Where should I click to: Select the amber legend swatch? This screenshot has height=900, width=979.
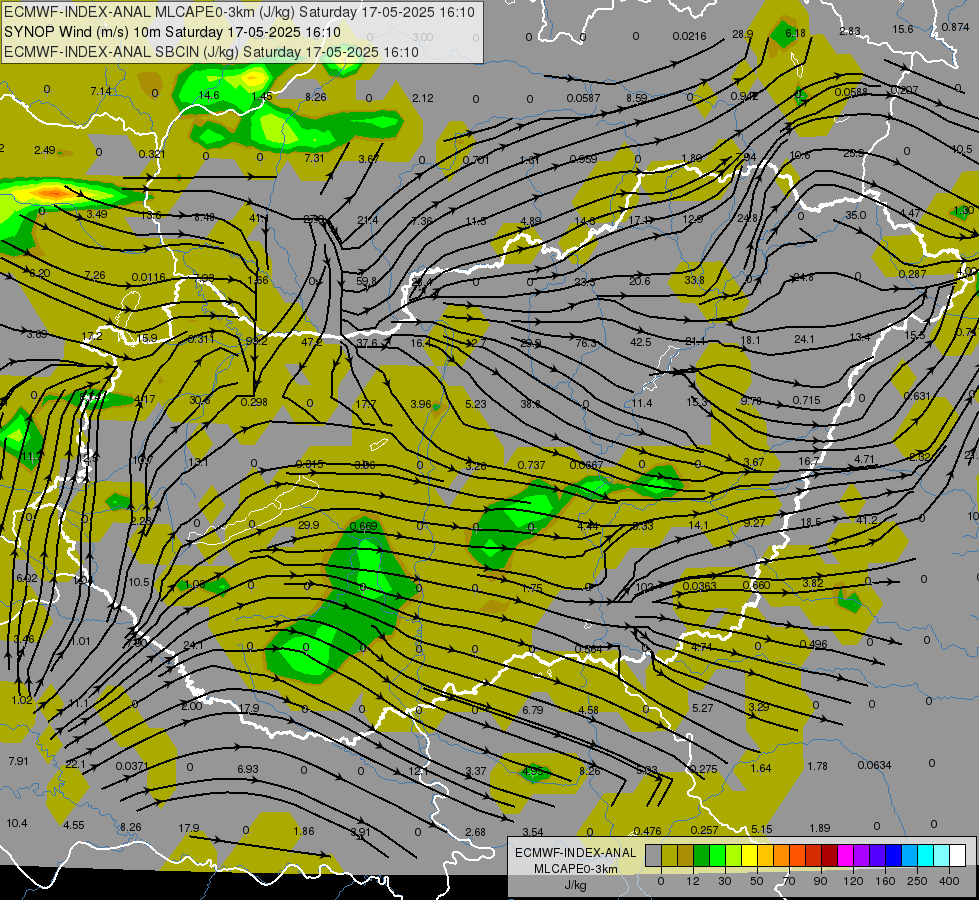tap(765, 855)
